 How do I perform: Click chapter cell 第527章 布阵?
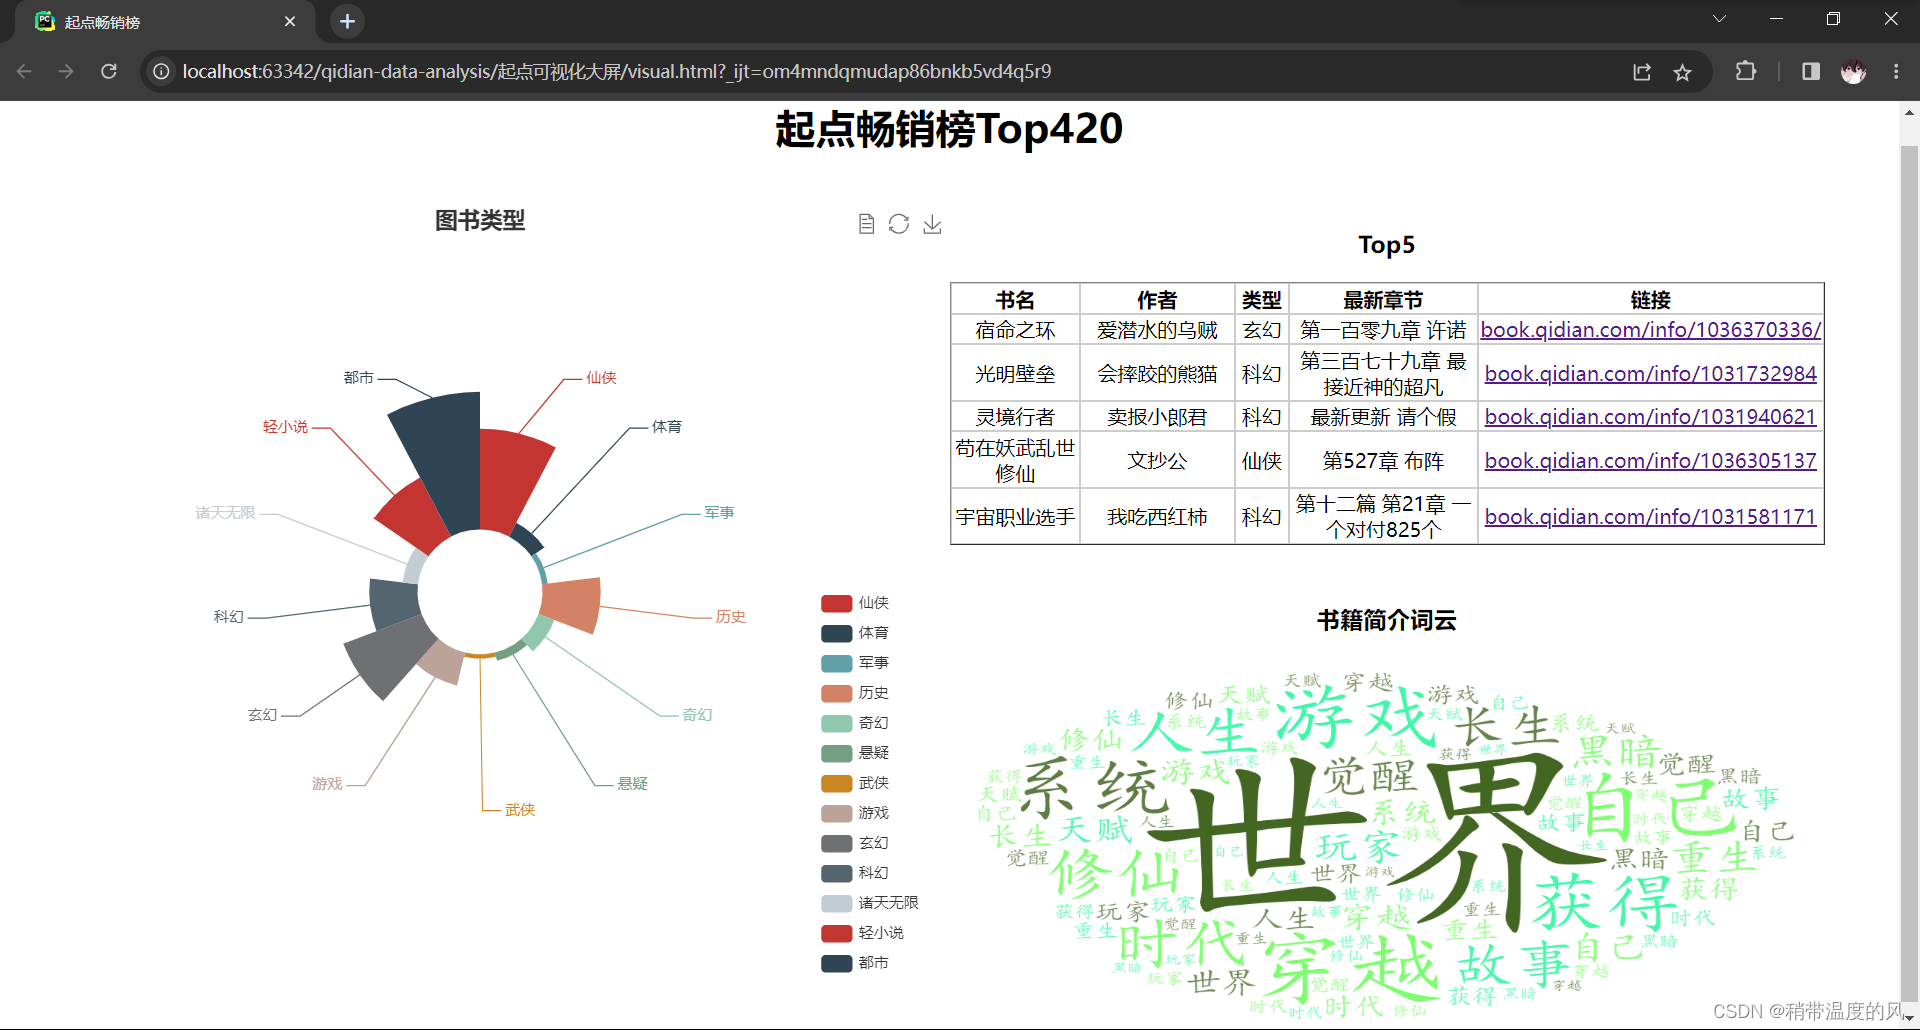(x=1383, y=461)
